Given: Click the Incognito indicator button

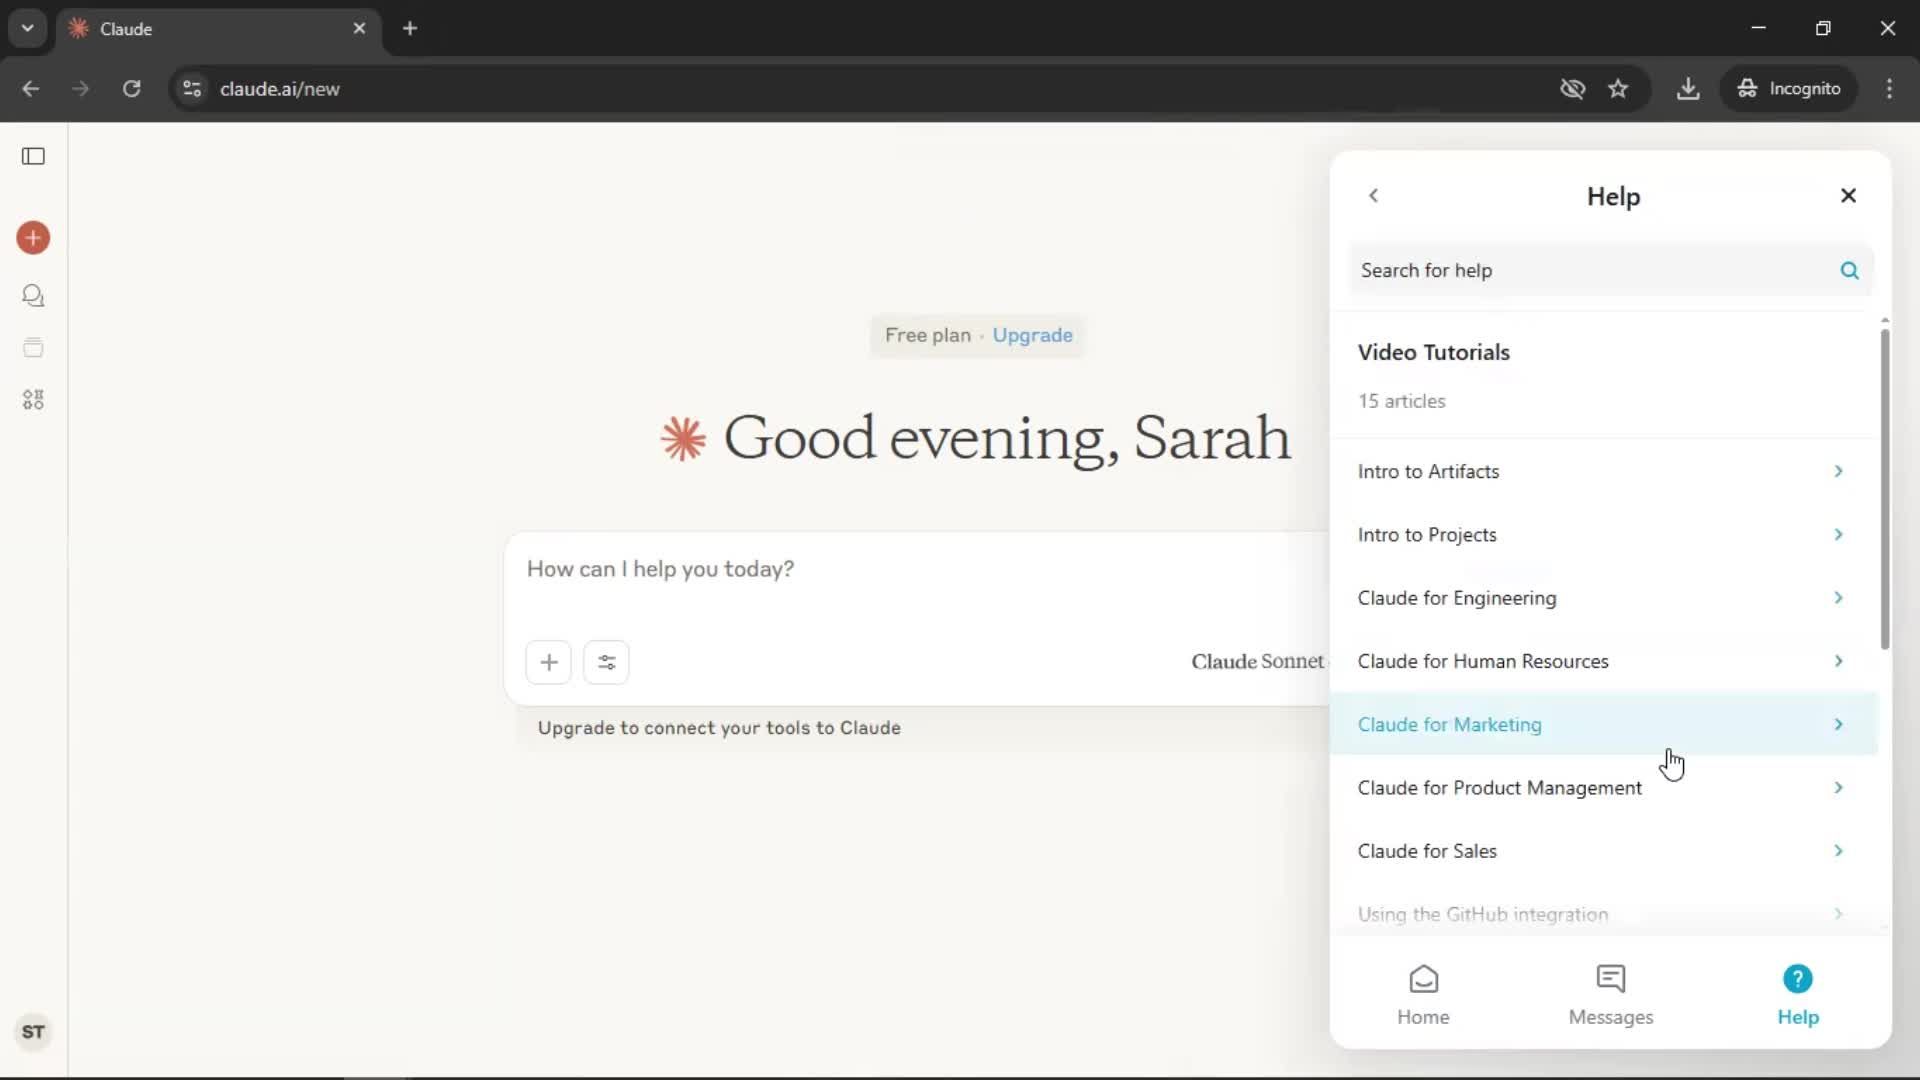Looking at the screenshot, I should pyautogui.click(x=1789, y=88).
